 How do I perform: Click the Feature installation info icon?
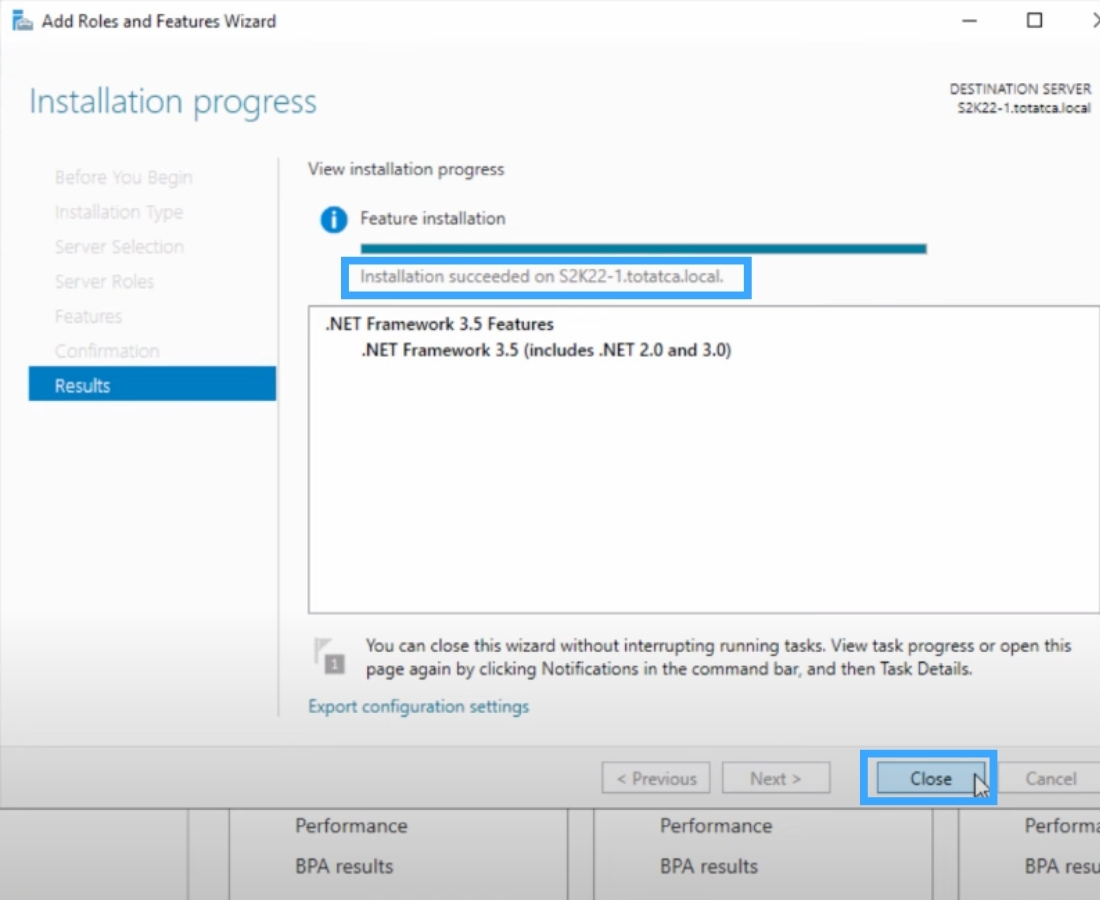tap(334, 219)
